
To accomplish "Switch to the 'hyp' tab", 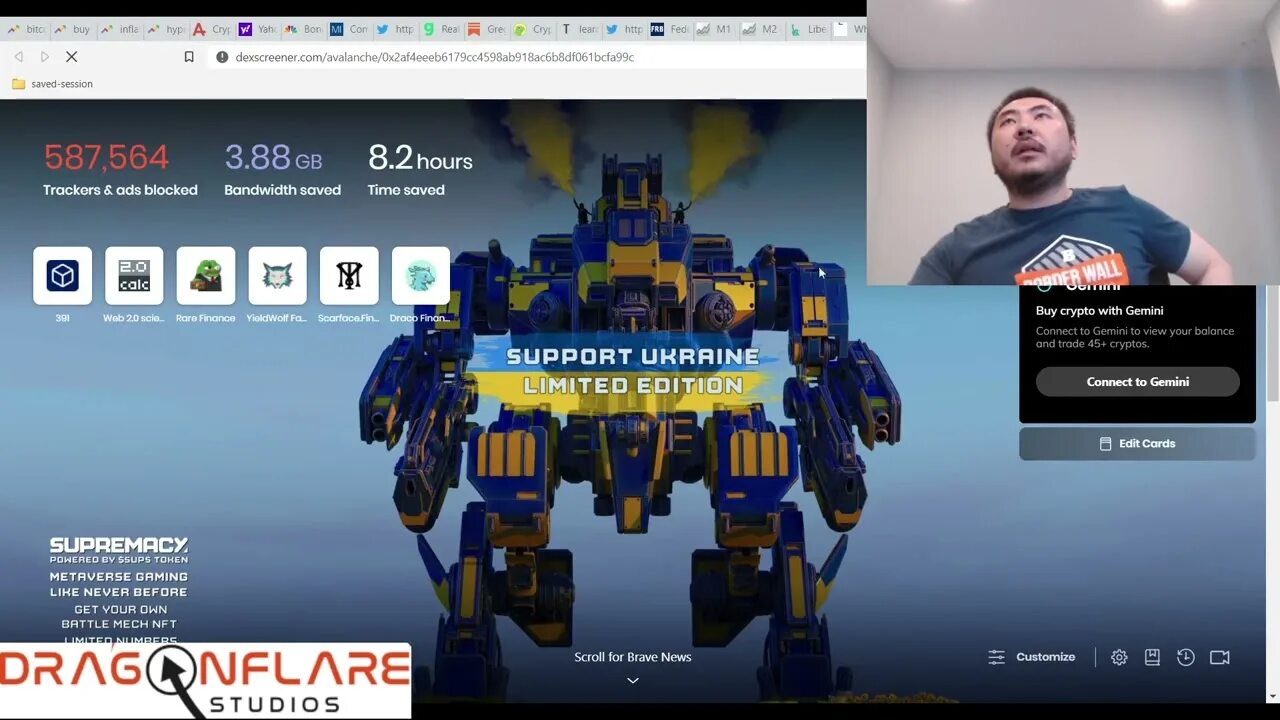I will [x=165, y=29].
